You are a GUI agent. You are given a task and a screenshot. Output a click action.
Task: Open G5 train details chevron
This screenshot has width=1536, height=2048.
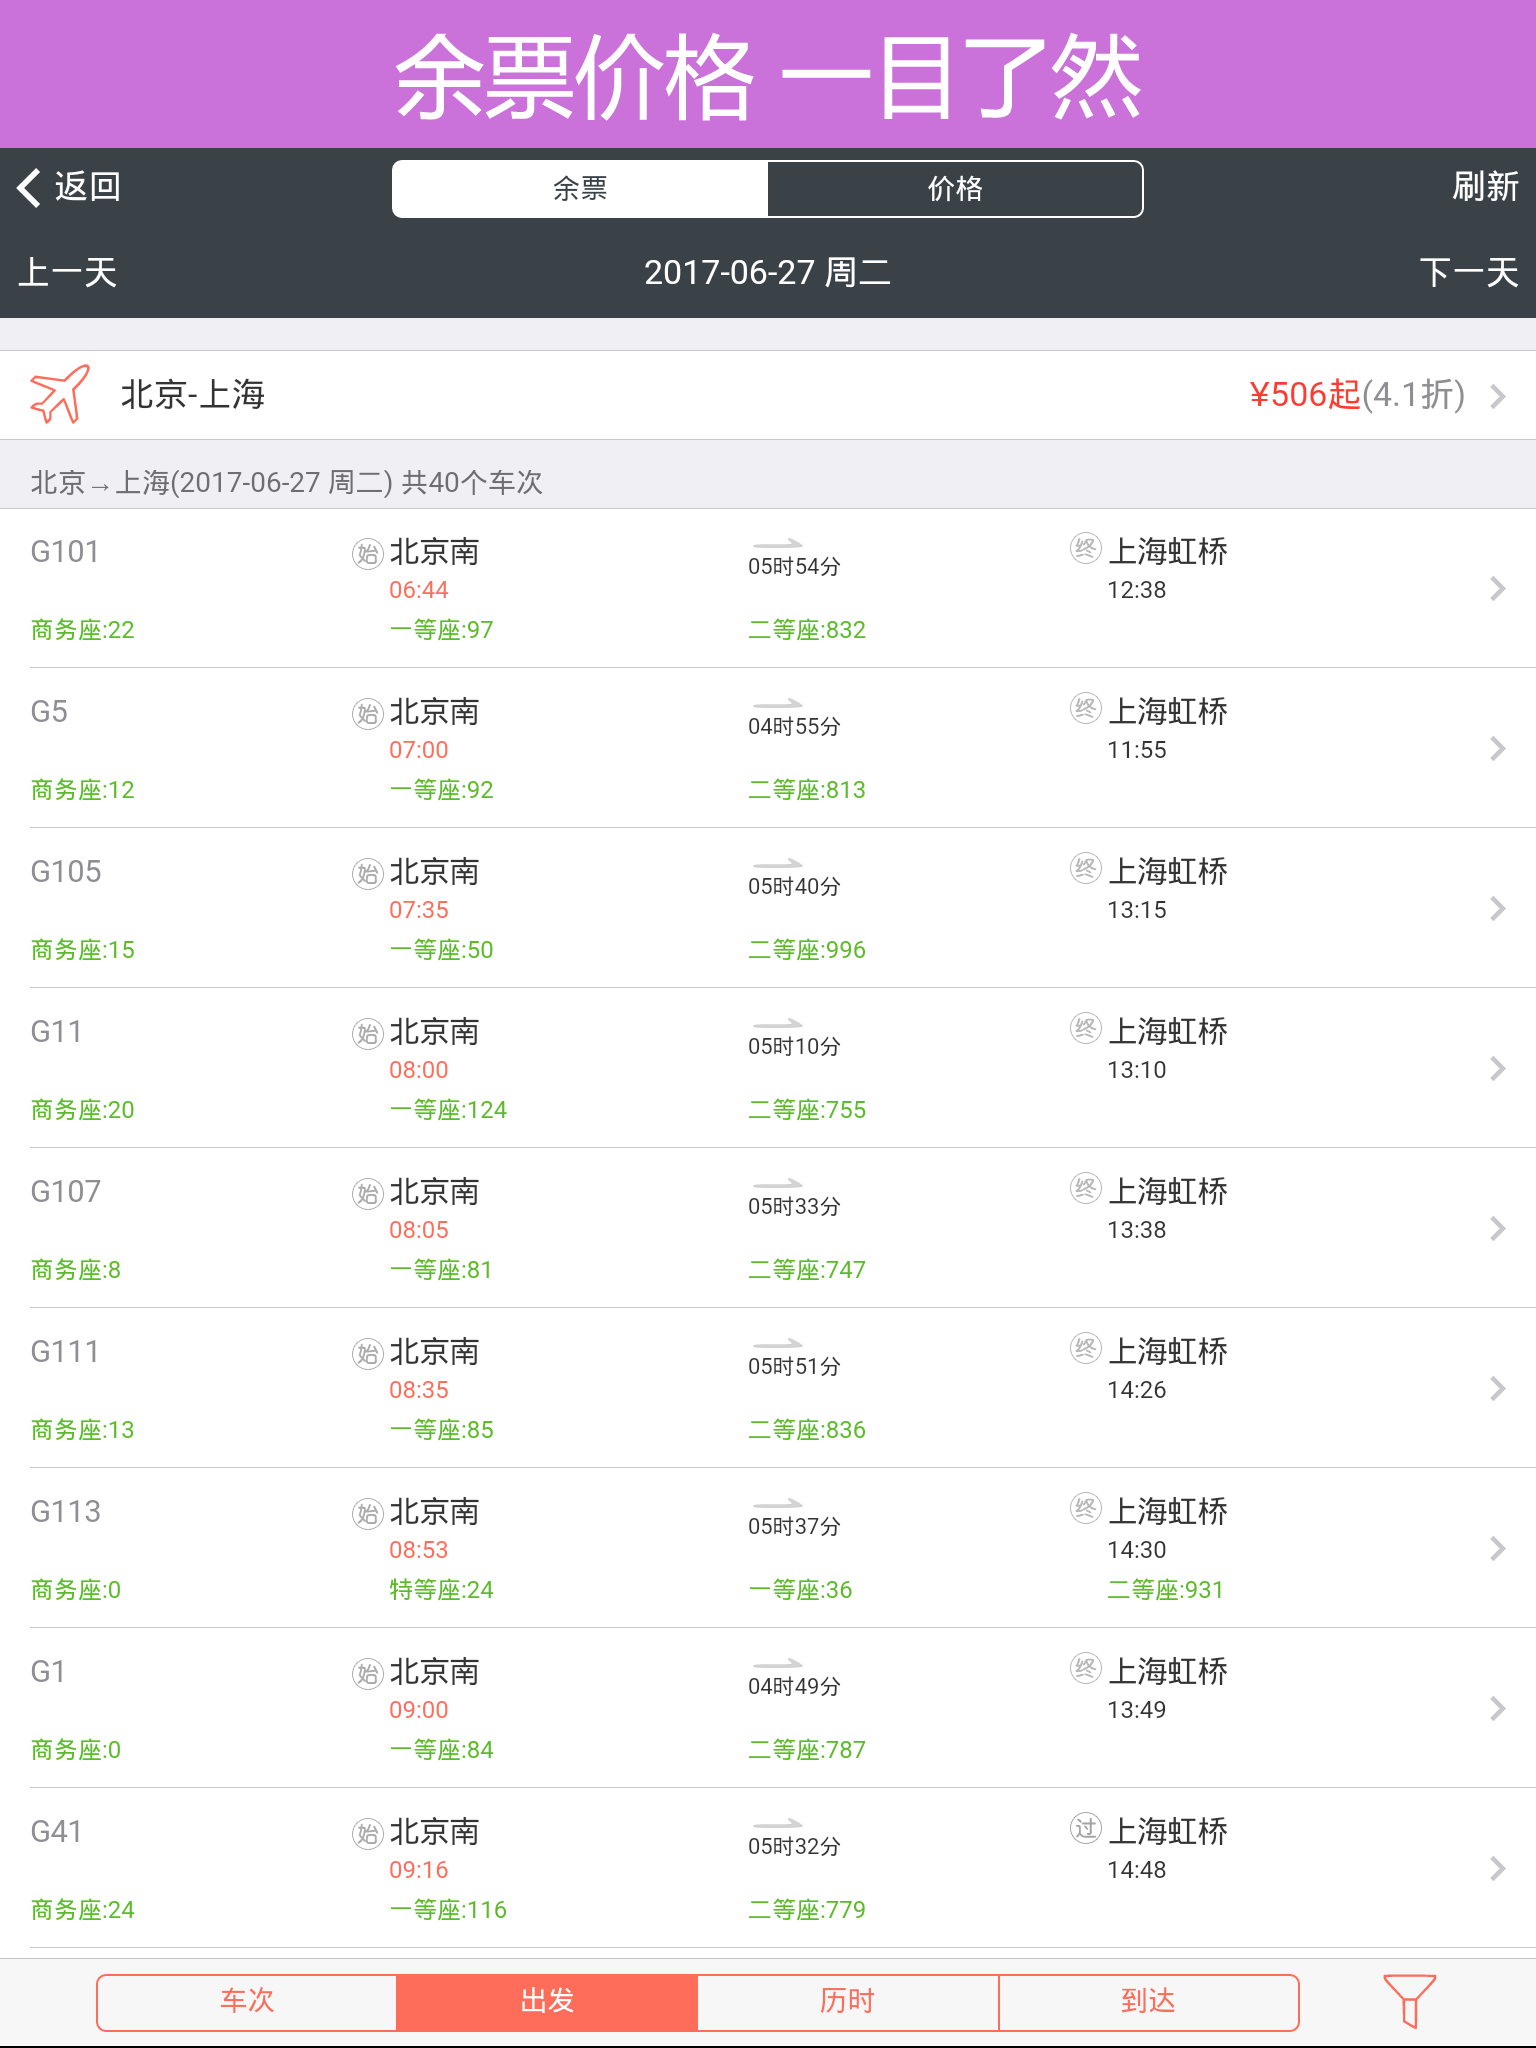click(1497, 748)
